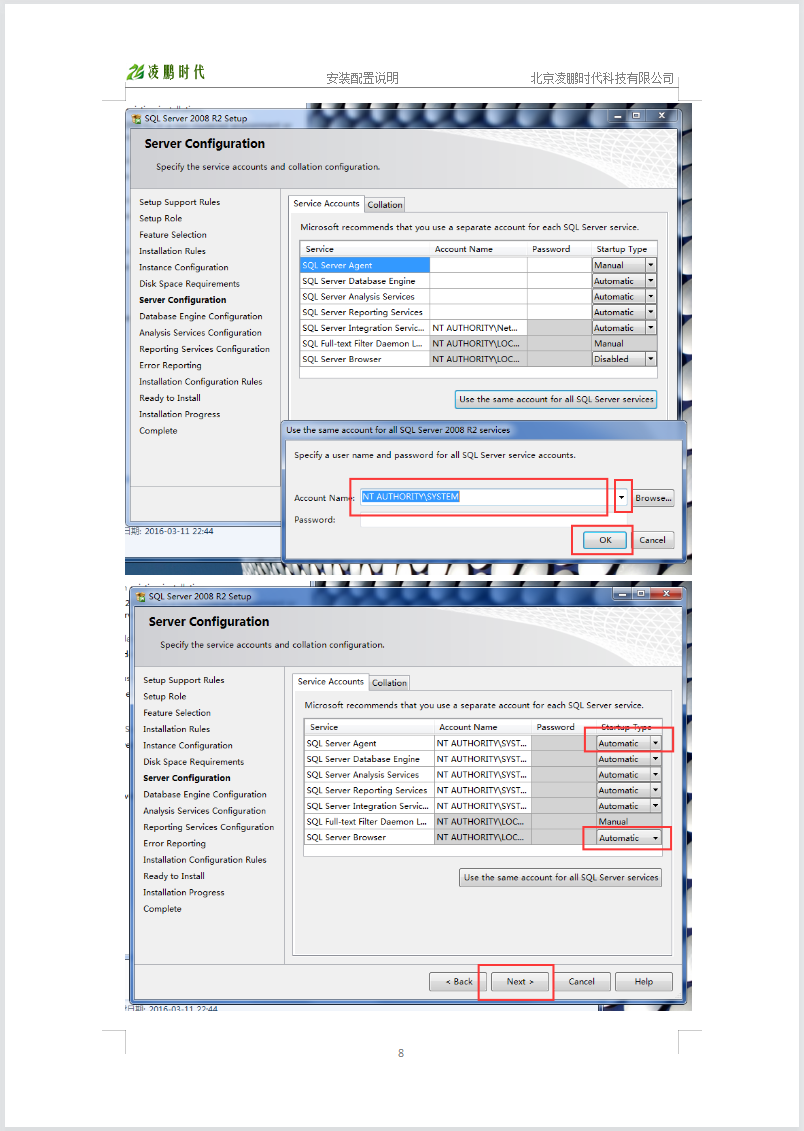Viewport: 804px width, 1131px height.
Task: Click the Browse... button in the account dialog
Action: click(x=653, y=498)
